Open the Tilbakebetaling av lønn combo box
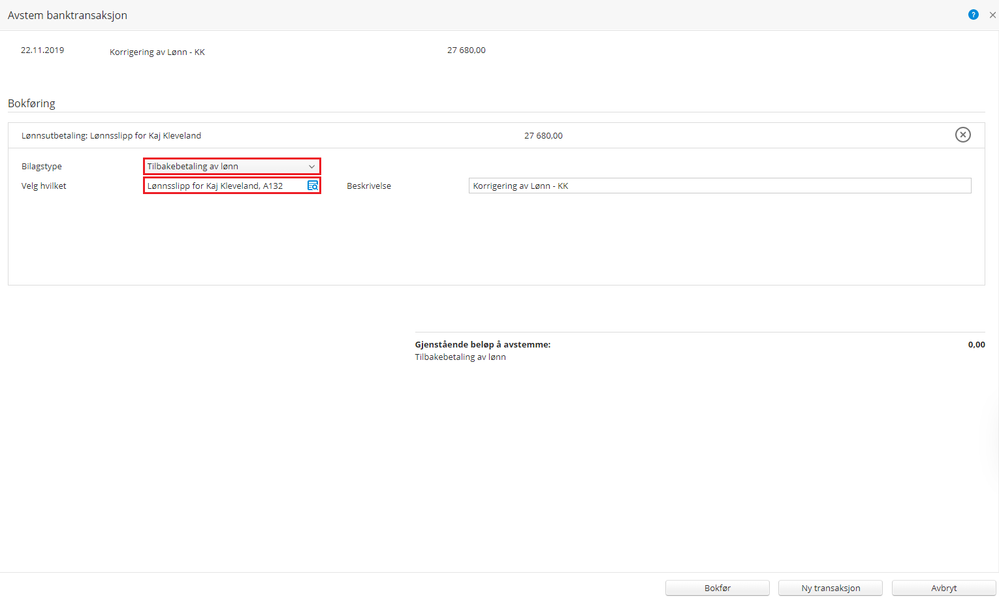The width and height of the screenshot is (999, 601). [232, 166]
